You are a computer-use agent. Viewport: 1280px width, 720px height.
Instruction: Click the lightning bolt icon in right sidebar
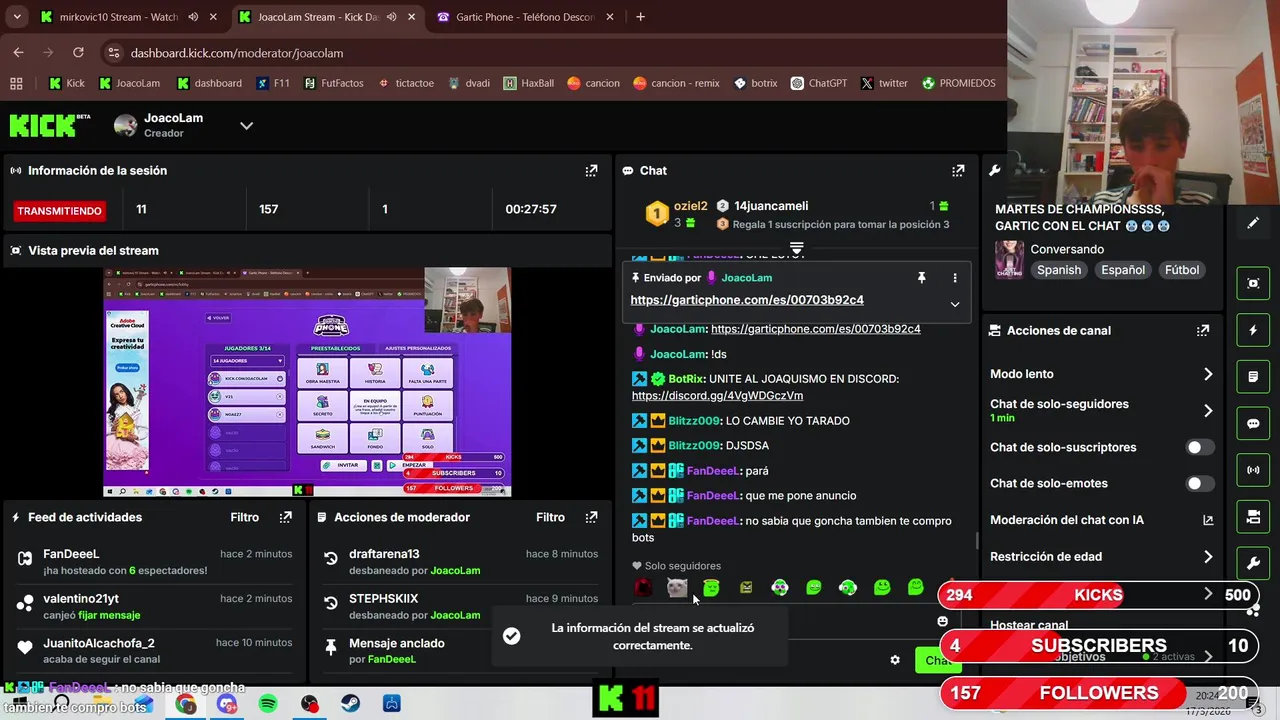(x=1253, y=330)
